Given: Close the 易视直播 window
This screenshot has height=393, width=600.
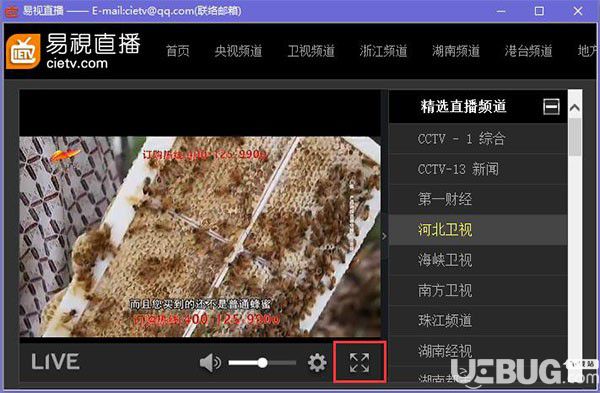Looking at the screenshot, I should (578, 11).
